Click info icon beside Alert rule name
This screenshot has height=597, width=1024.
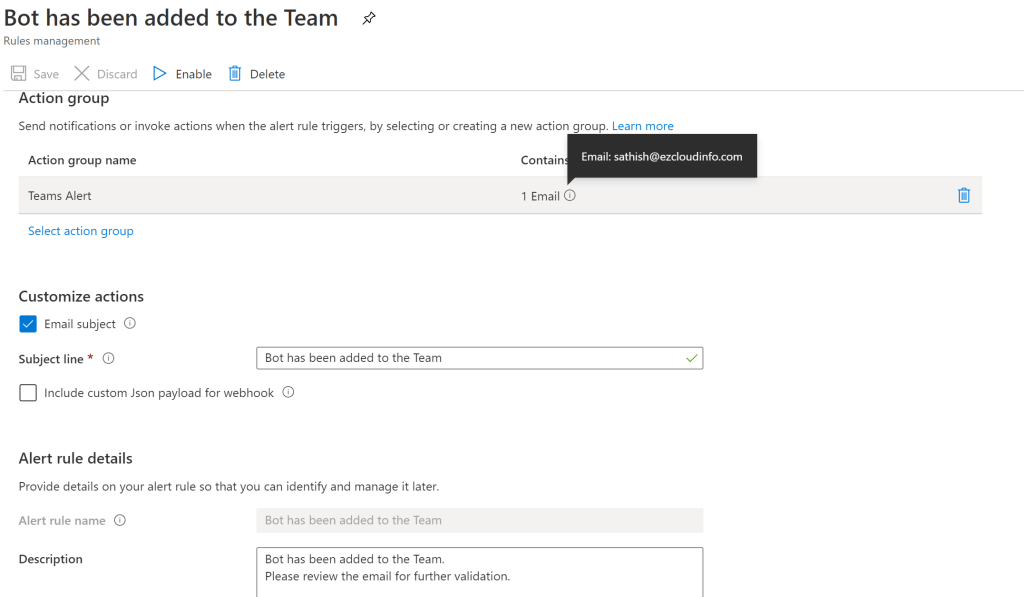coord(120,520)
